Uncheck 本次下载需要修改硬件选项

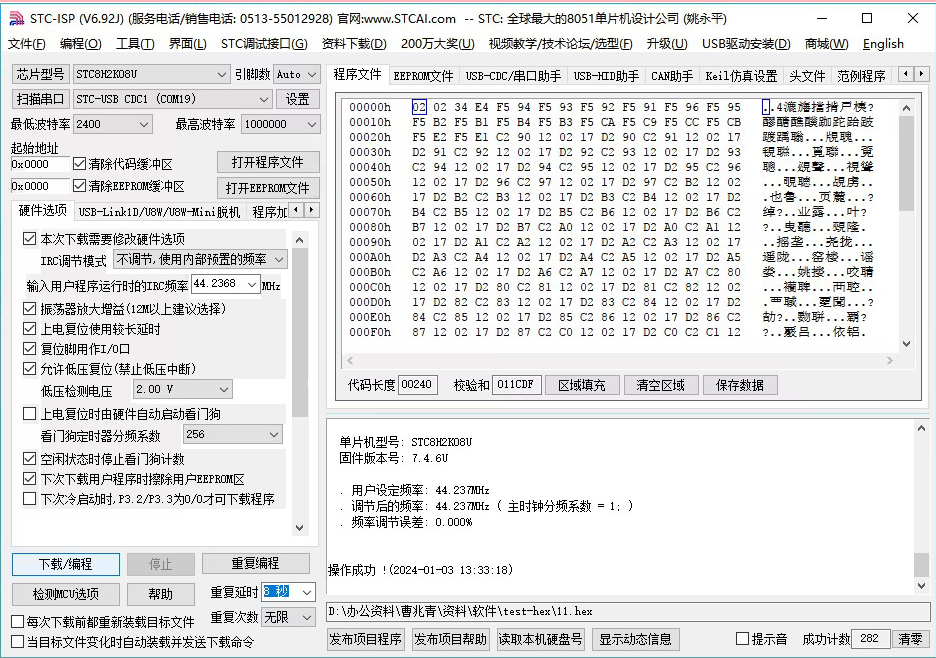(29, 239)
